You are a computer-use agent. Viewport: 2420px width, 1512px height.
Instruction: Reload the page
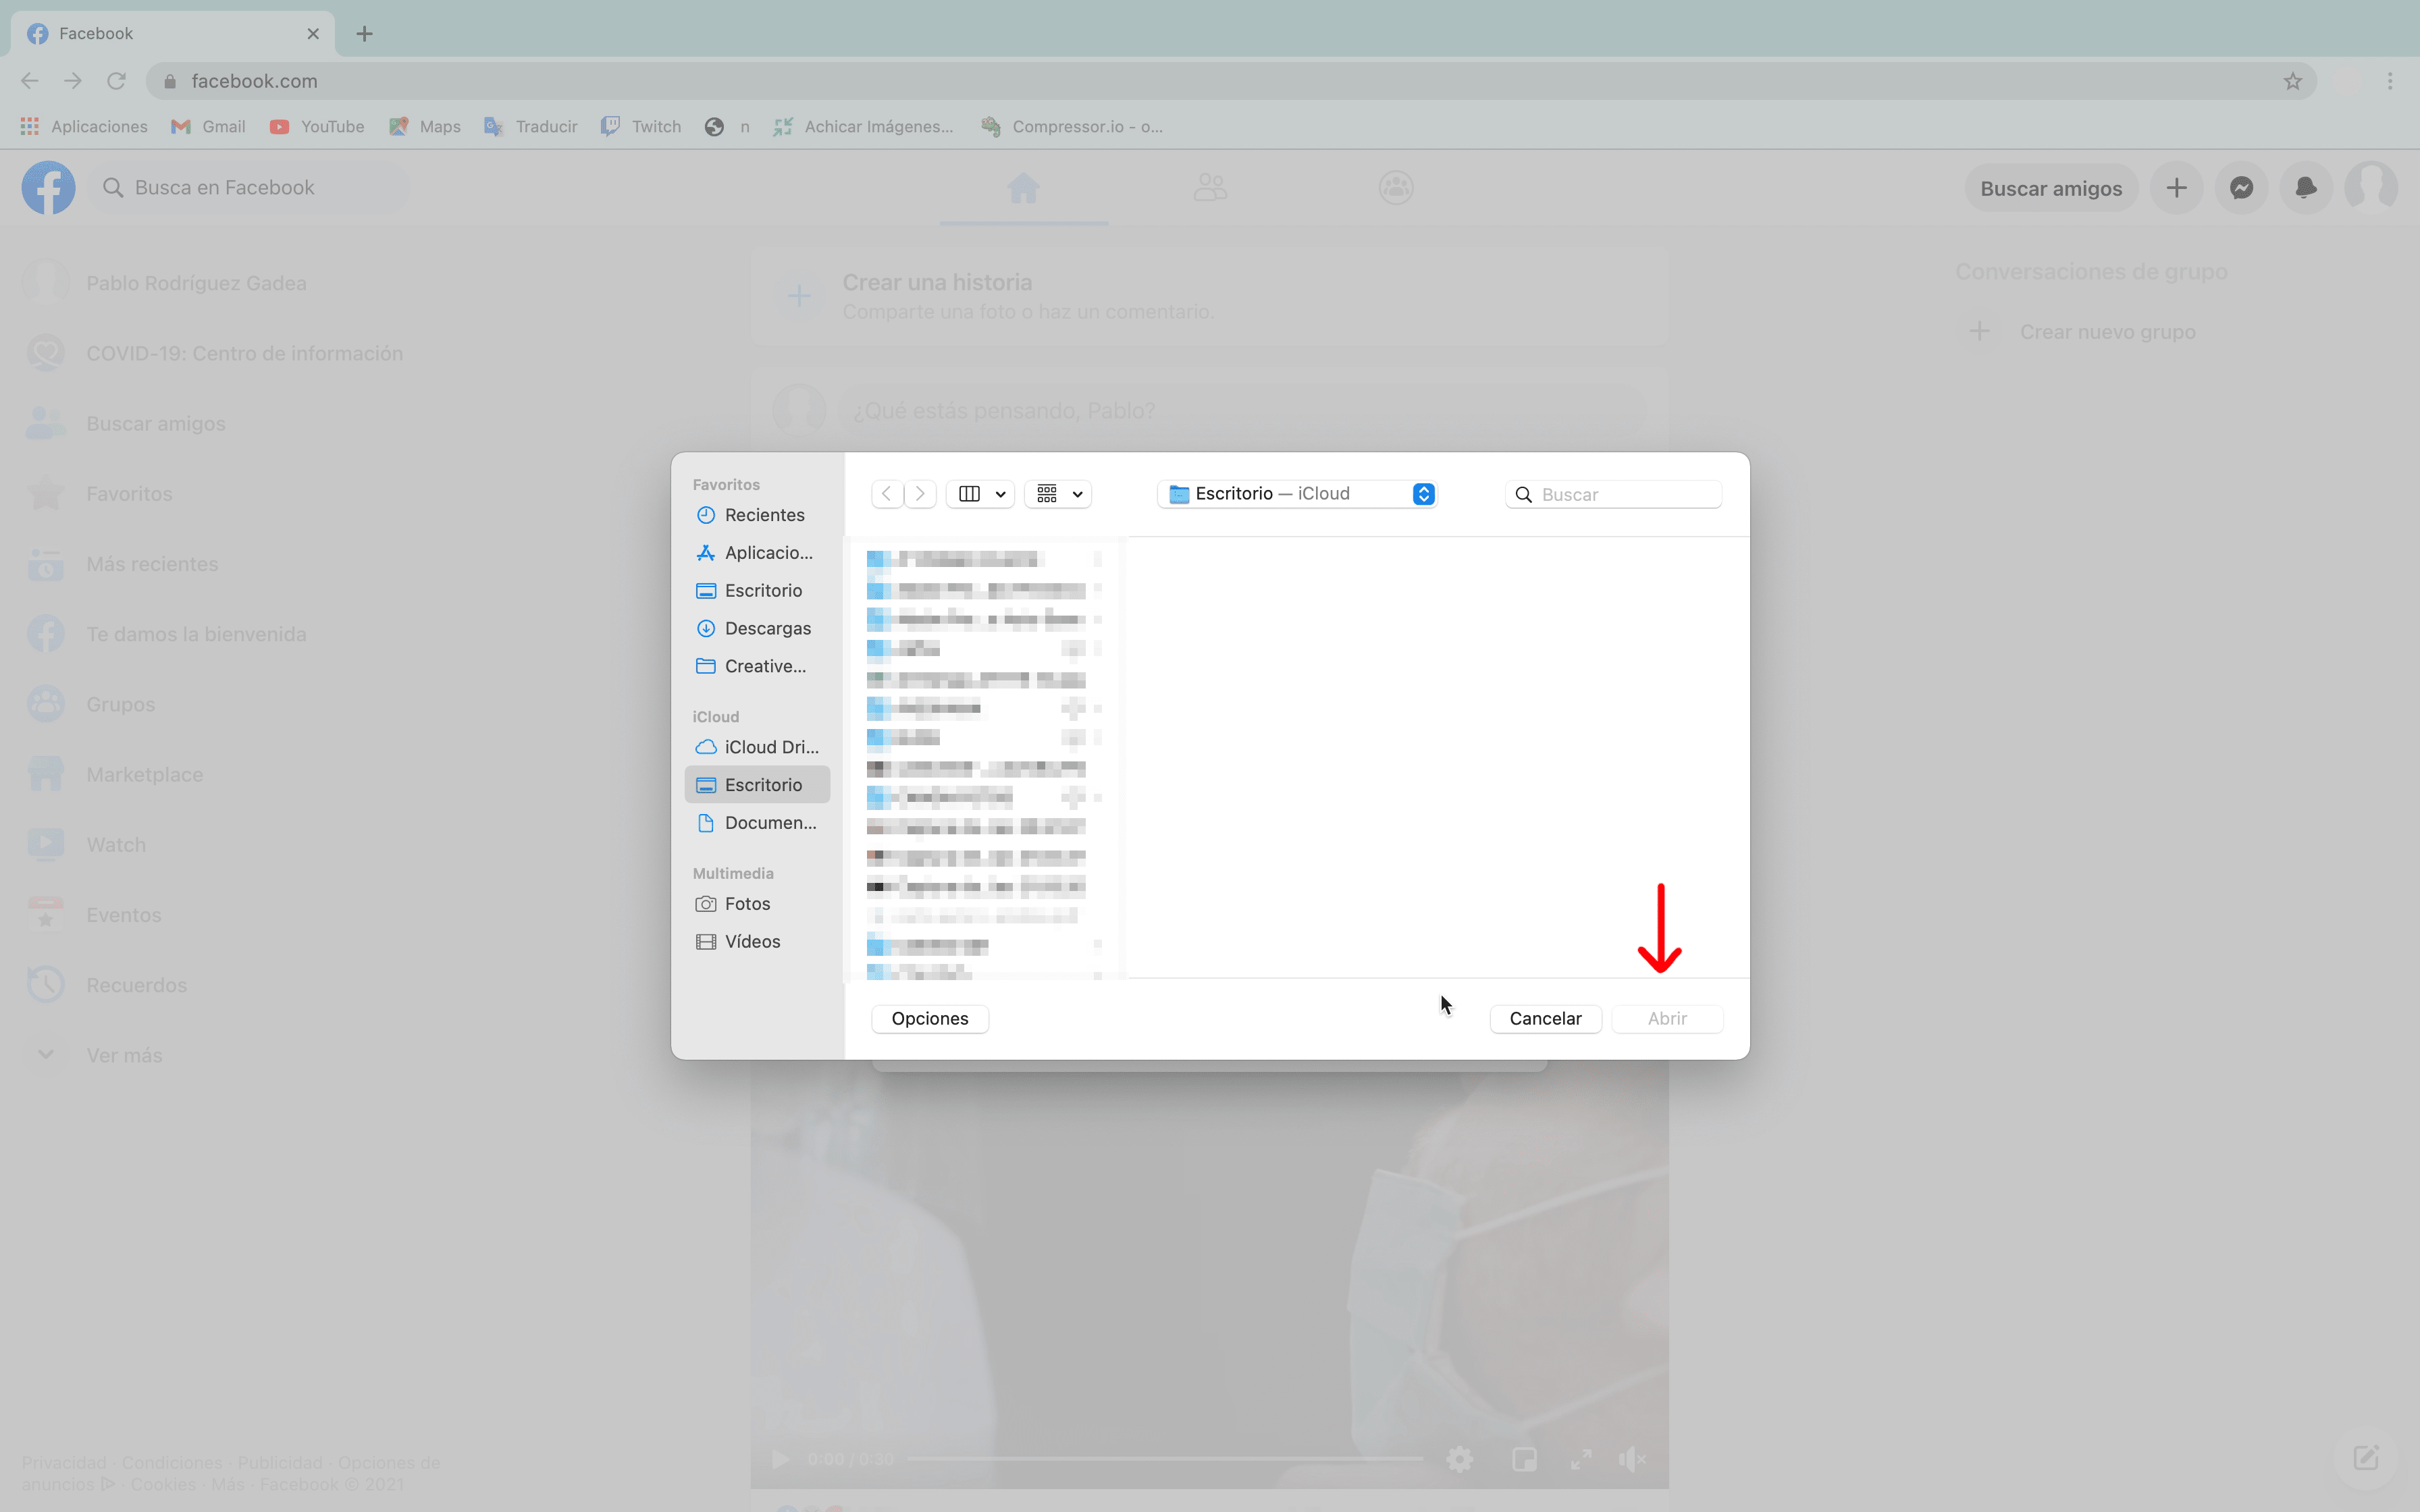coord(117,81)
